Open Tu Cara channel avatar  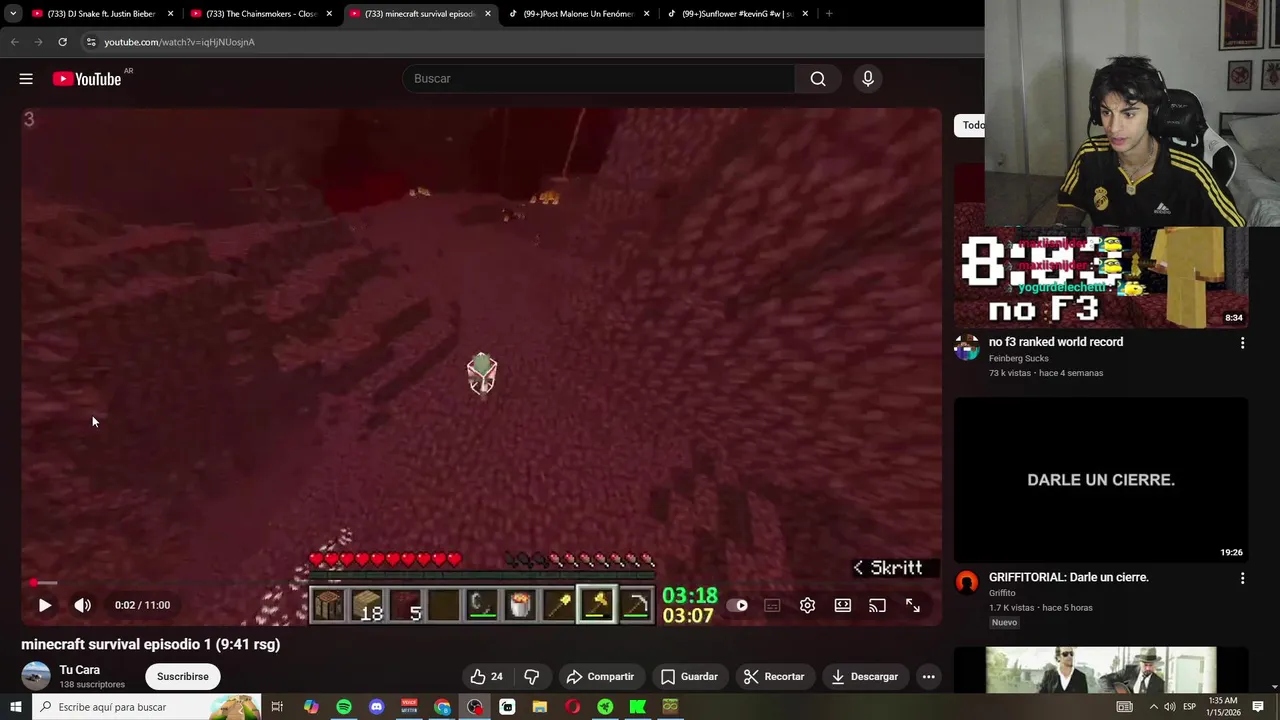coord(36,676)
